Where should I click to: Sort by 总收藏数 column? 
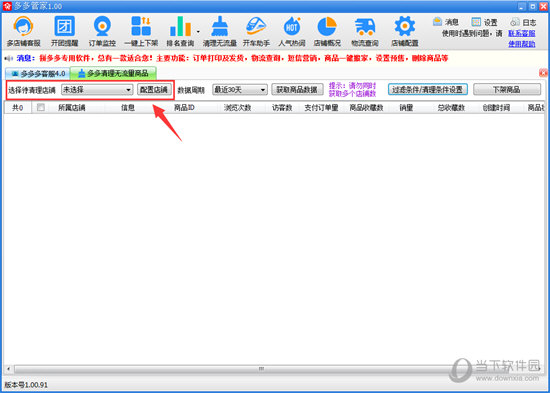click(451, 108)
